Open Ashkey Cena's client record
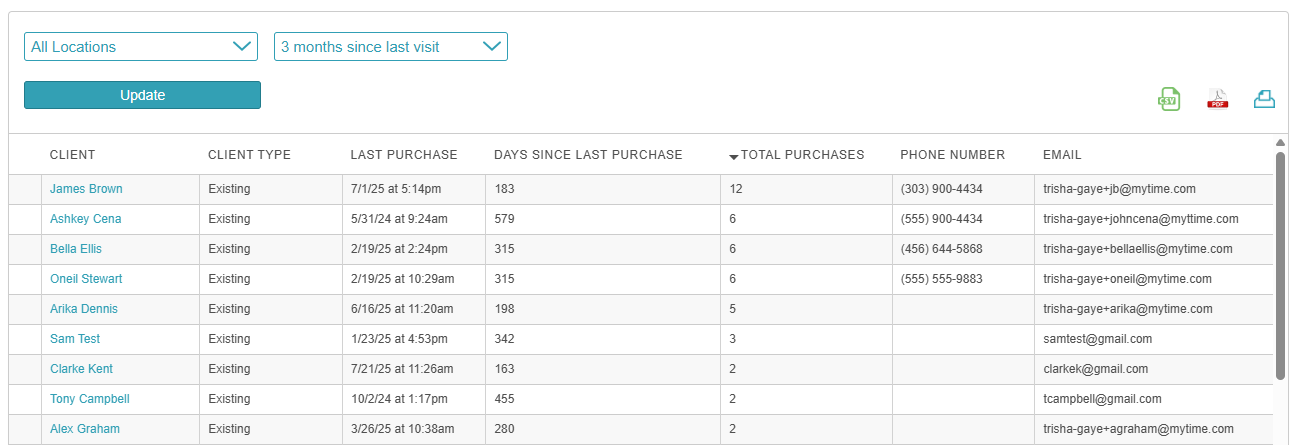 pyautogui.click(x=86, y=219)
